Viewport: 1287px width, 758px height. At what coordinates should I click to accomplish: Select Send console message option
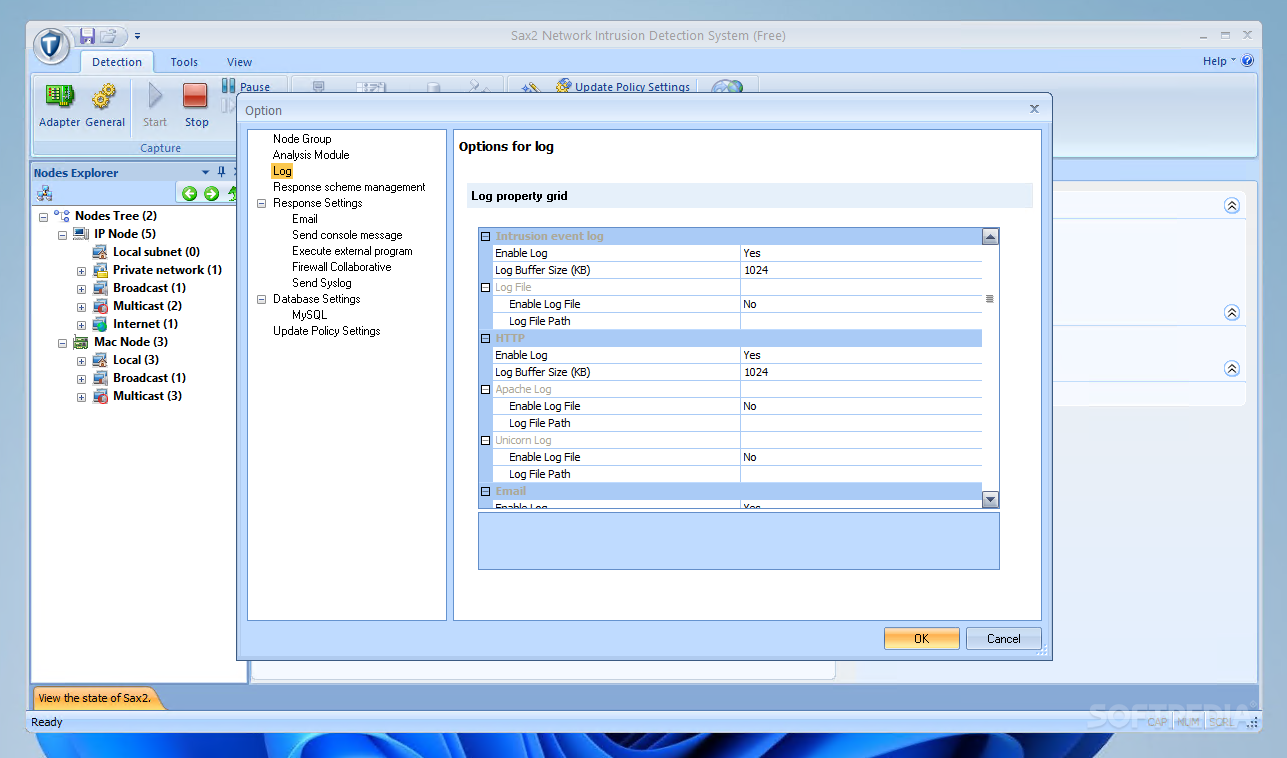(347, 235)
